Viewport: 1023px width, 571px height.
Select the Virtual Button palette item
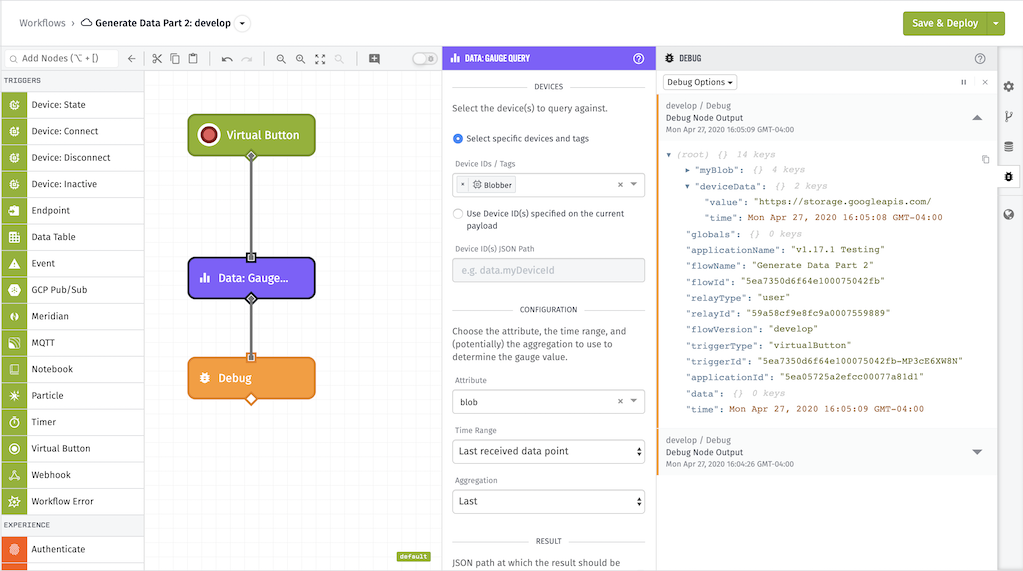point(72,448)
